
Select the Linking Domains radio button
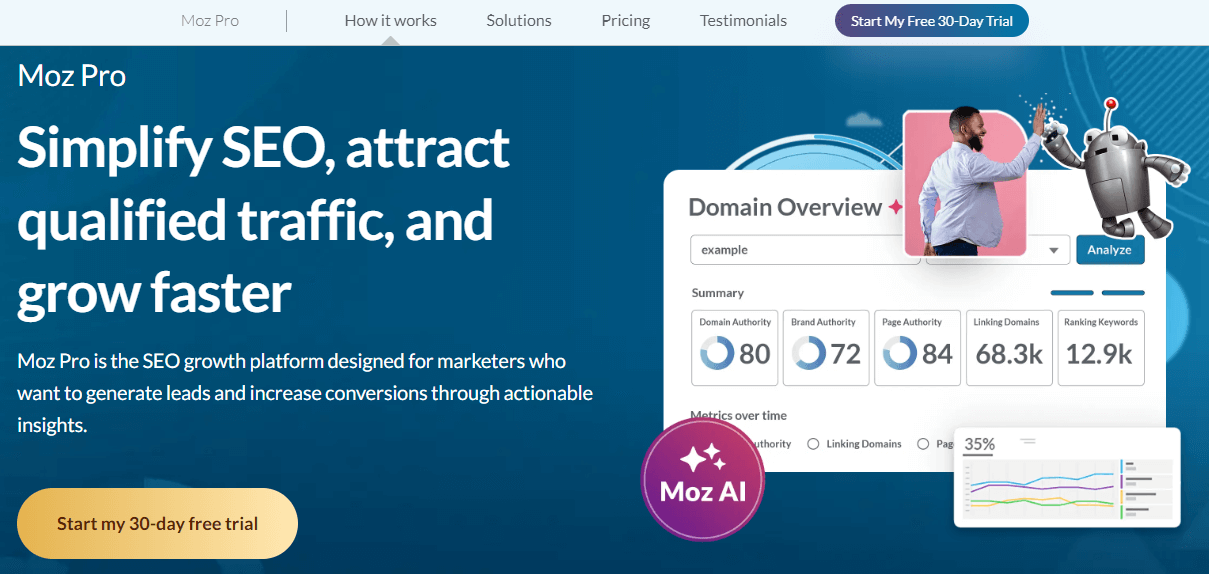pyautogui.click(x=814, y=444)
